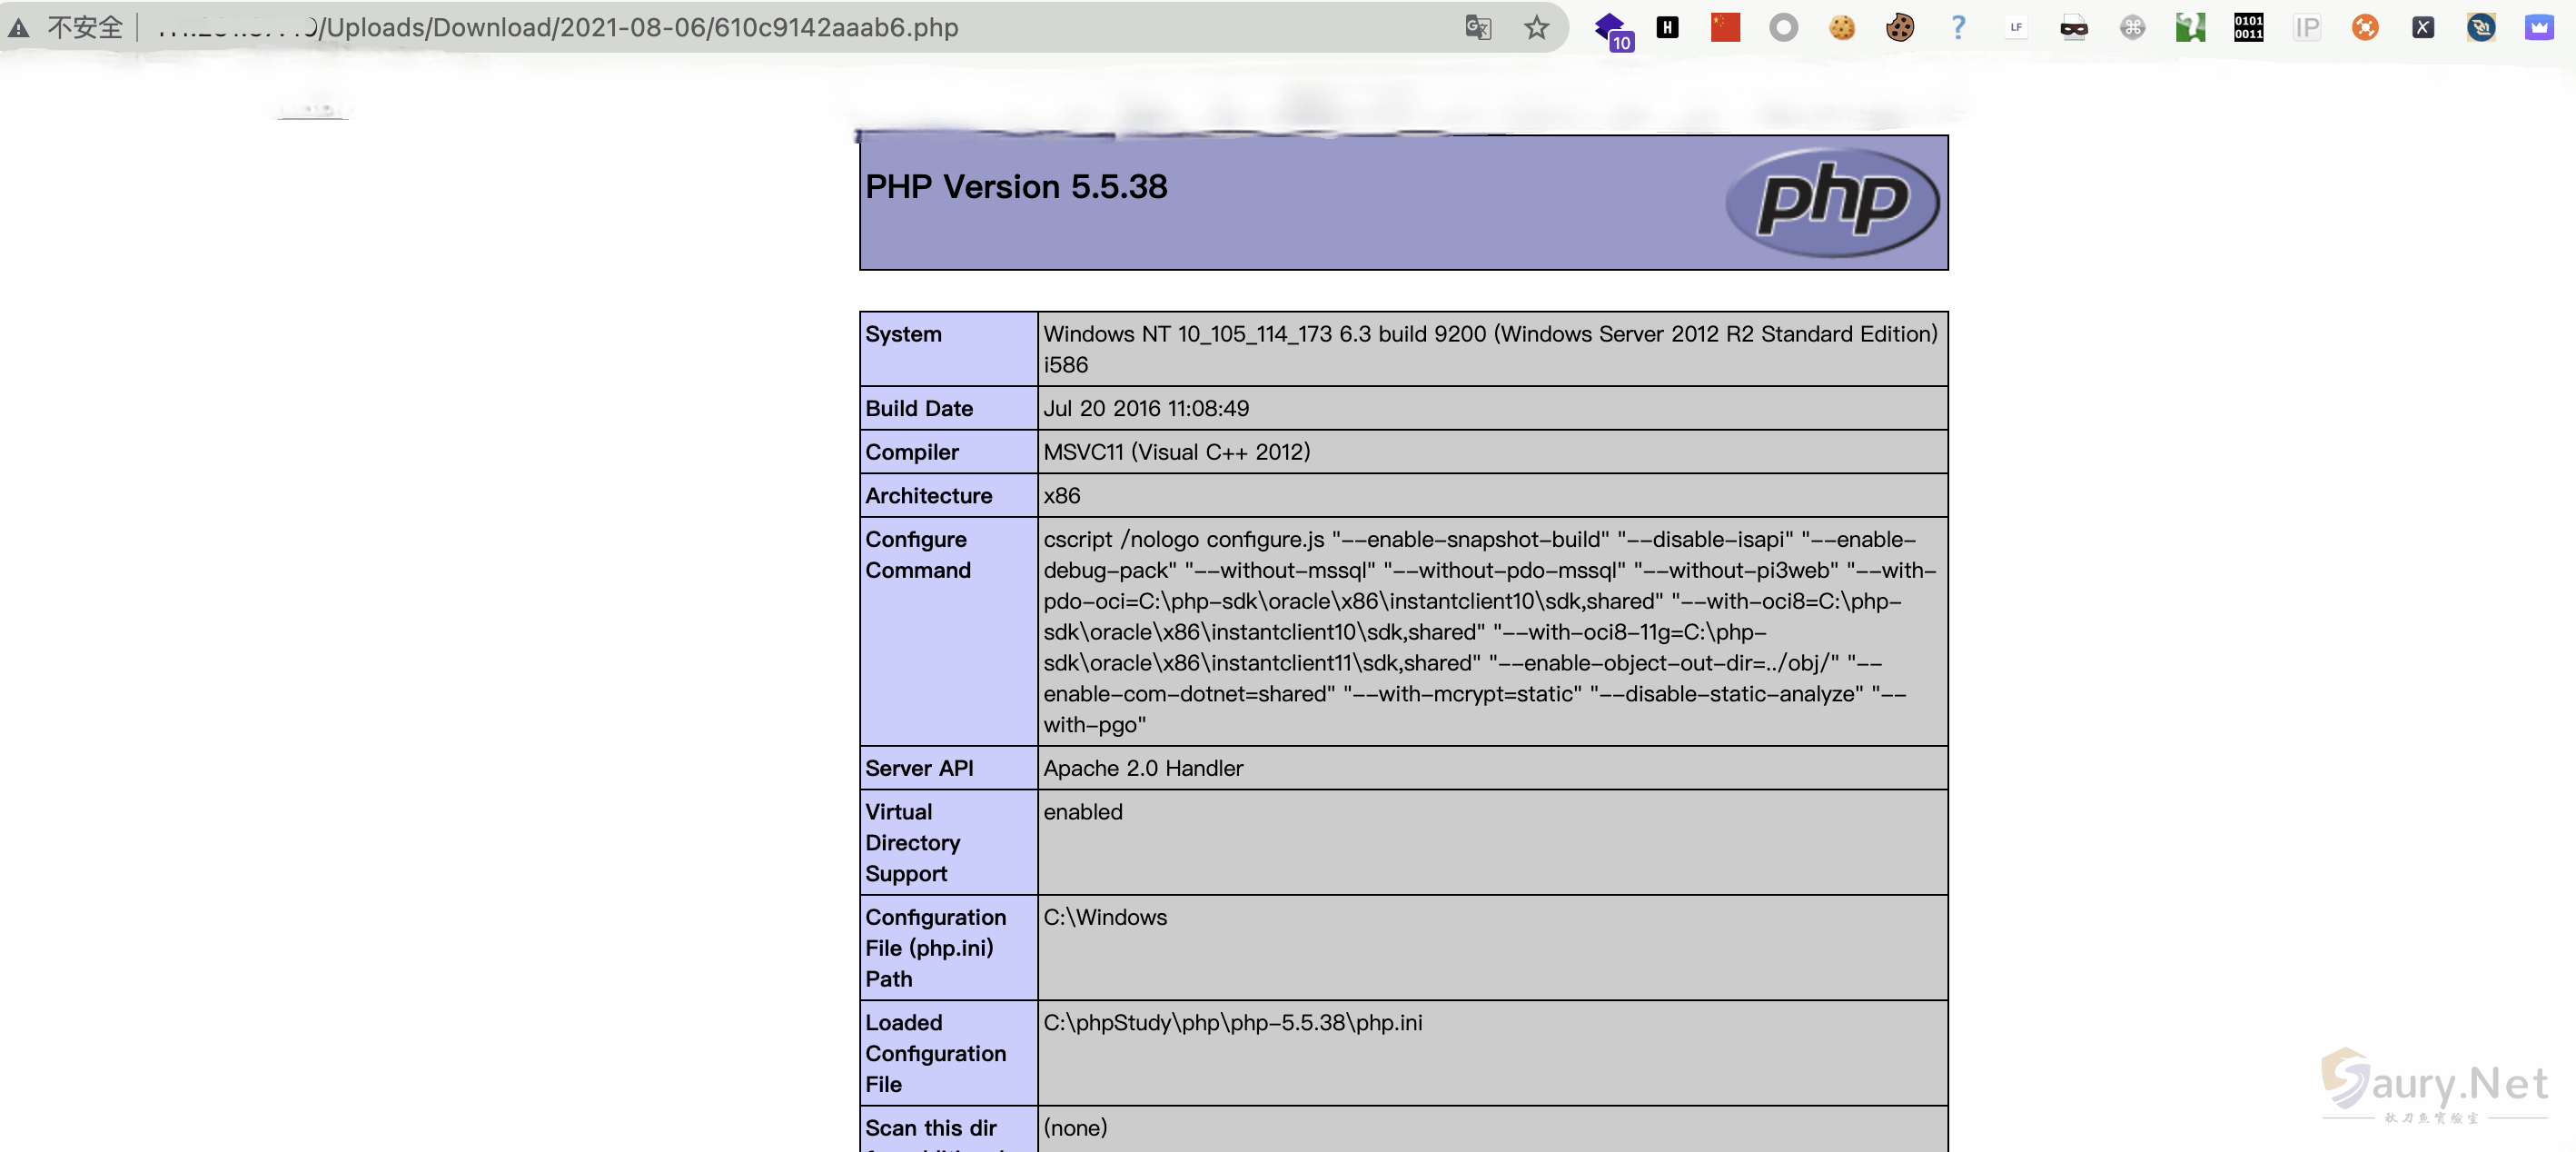Open the dark X extension icon
The height and width of the screenshot is (1152, 2576).
pyautogui.click(x=2423, y=27)
